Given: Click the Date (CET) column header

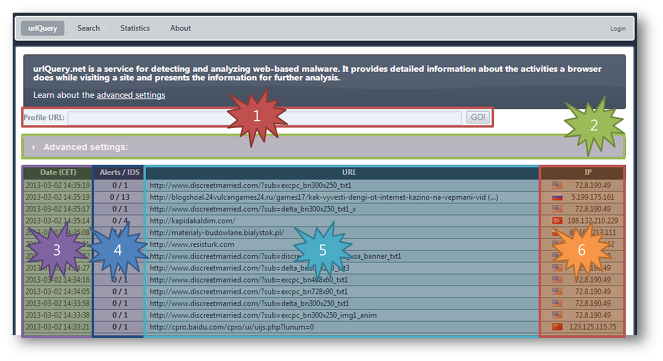Looking at the screenshot, I should (58, 172).
